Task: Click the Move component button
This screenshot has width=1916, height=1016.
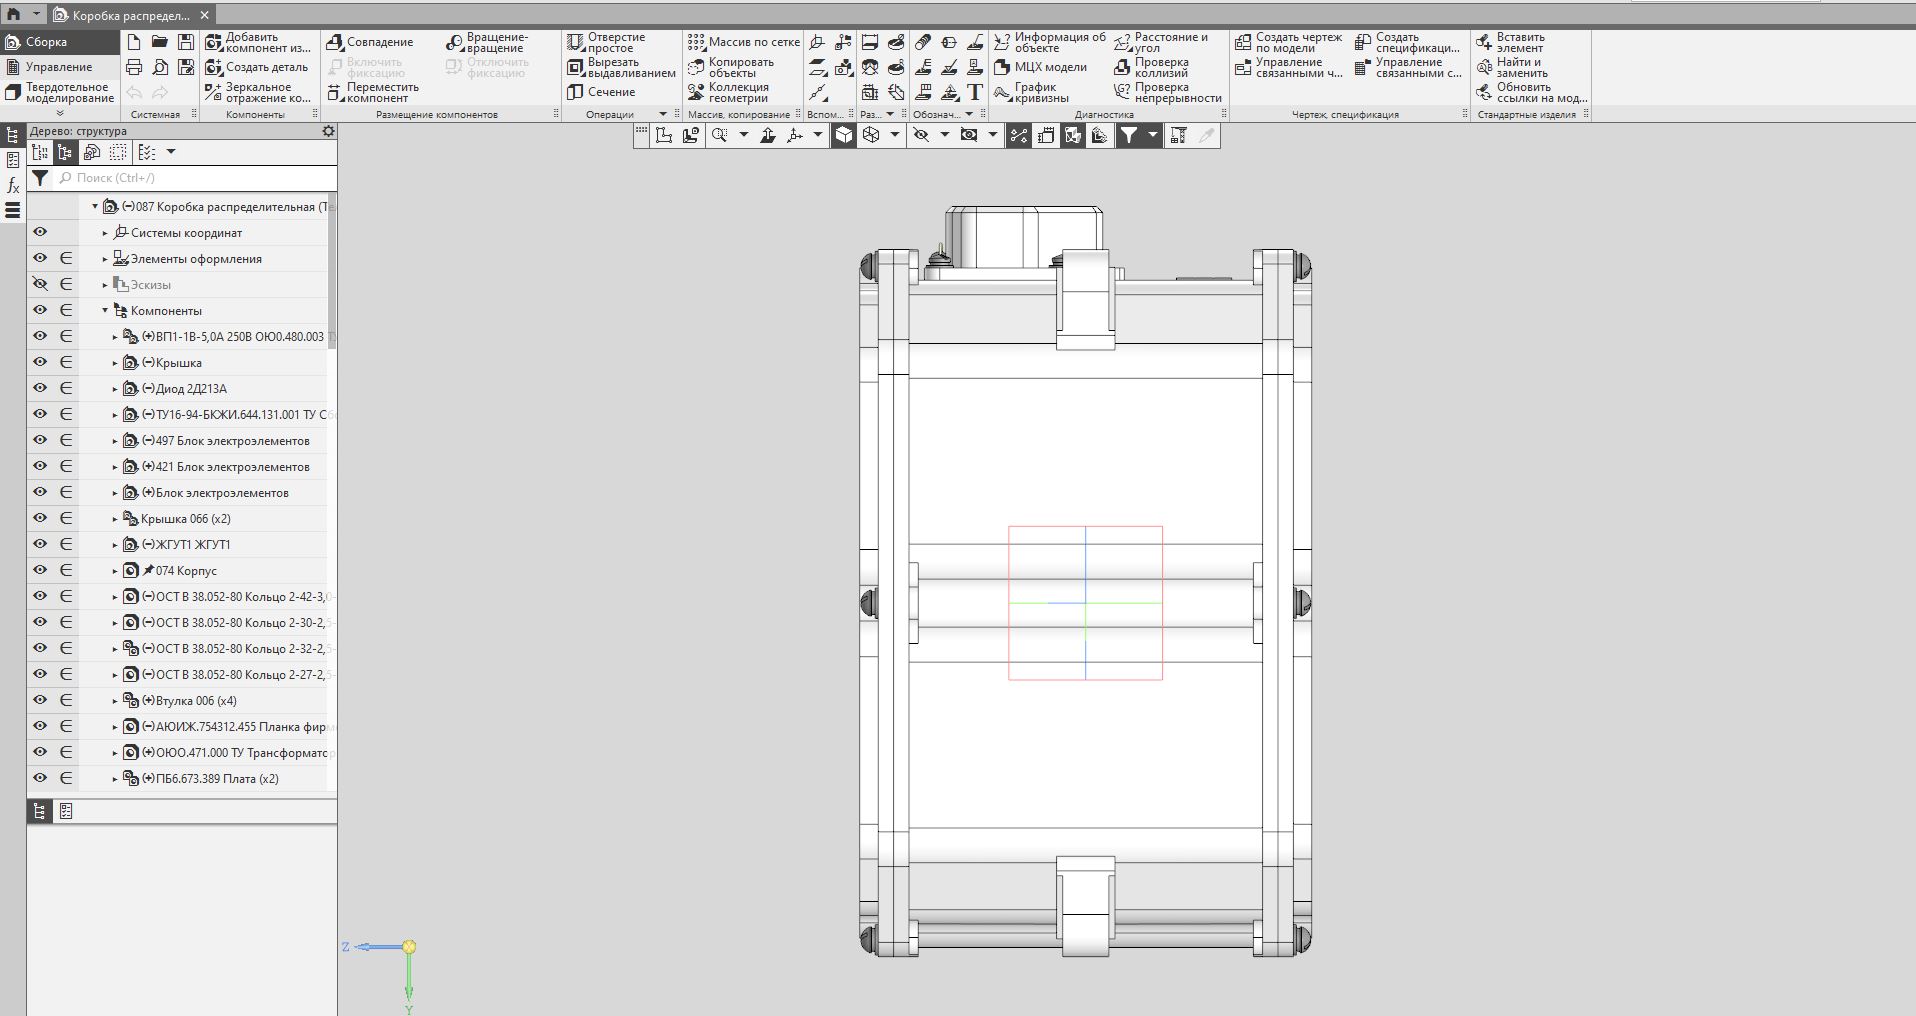Action: 336,92
